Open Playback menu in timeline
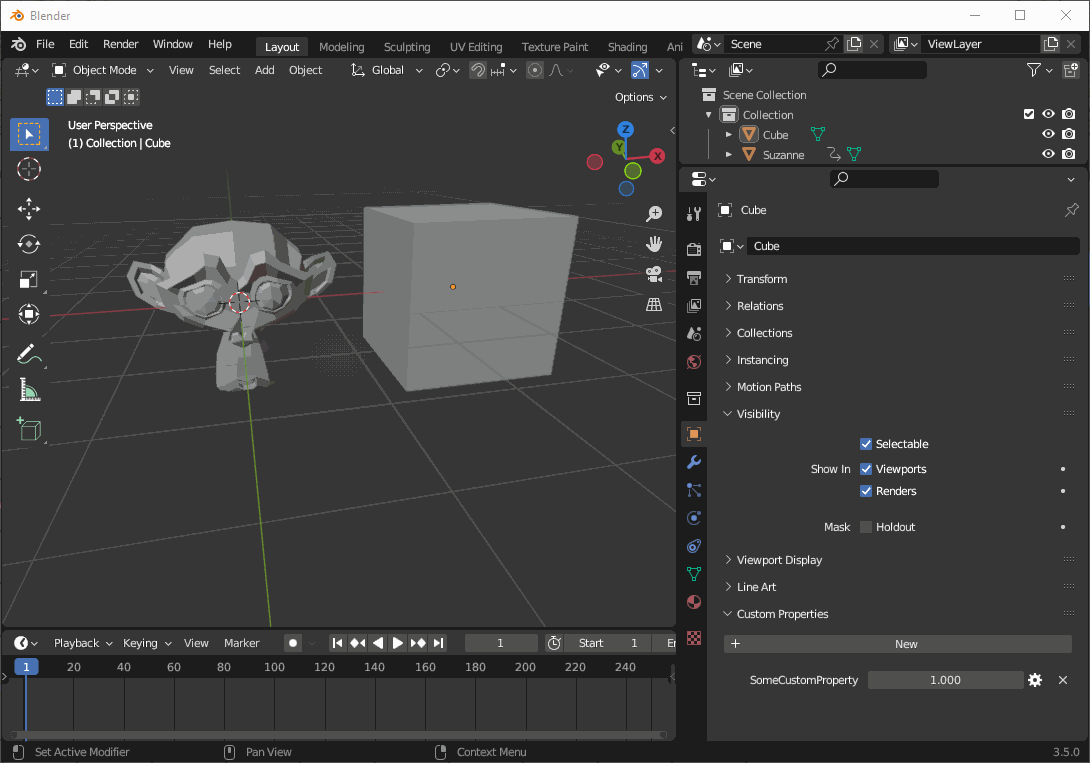Viewport: 1090px width, 763px height. click(82, 643)
